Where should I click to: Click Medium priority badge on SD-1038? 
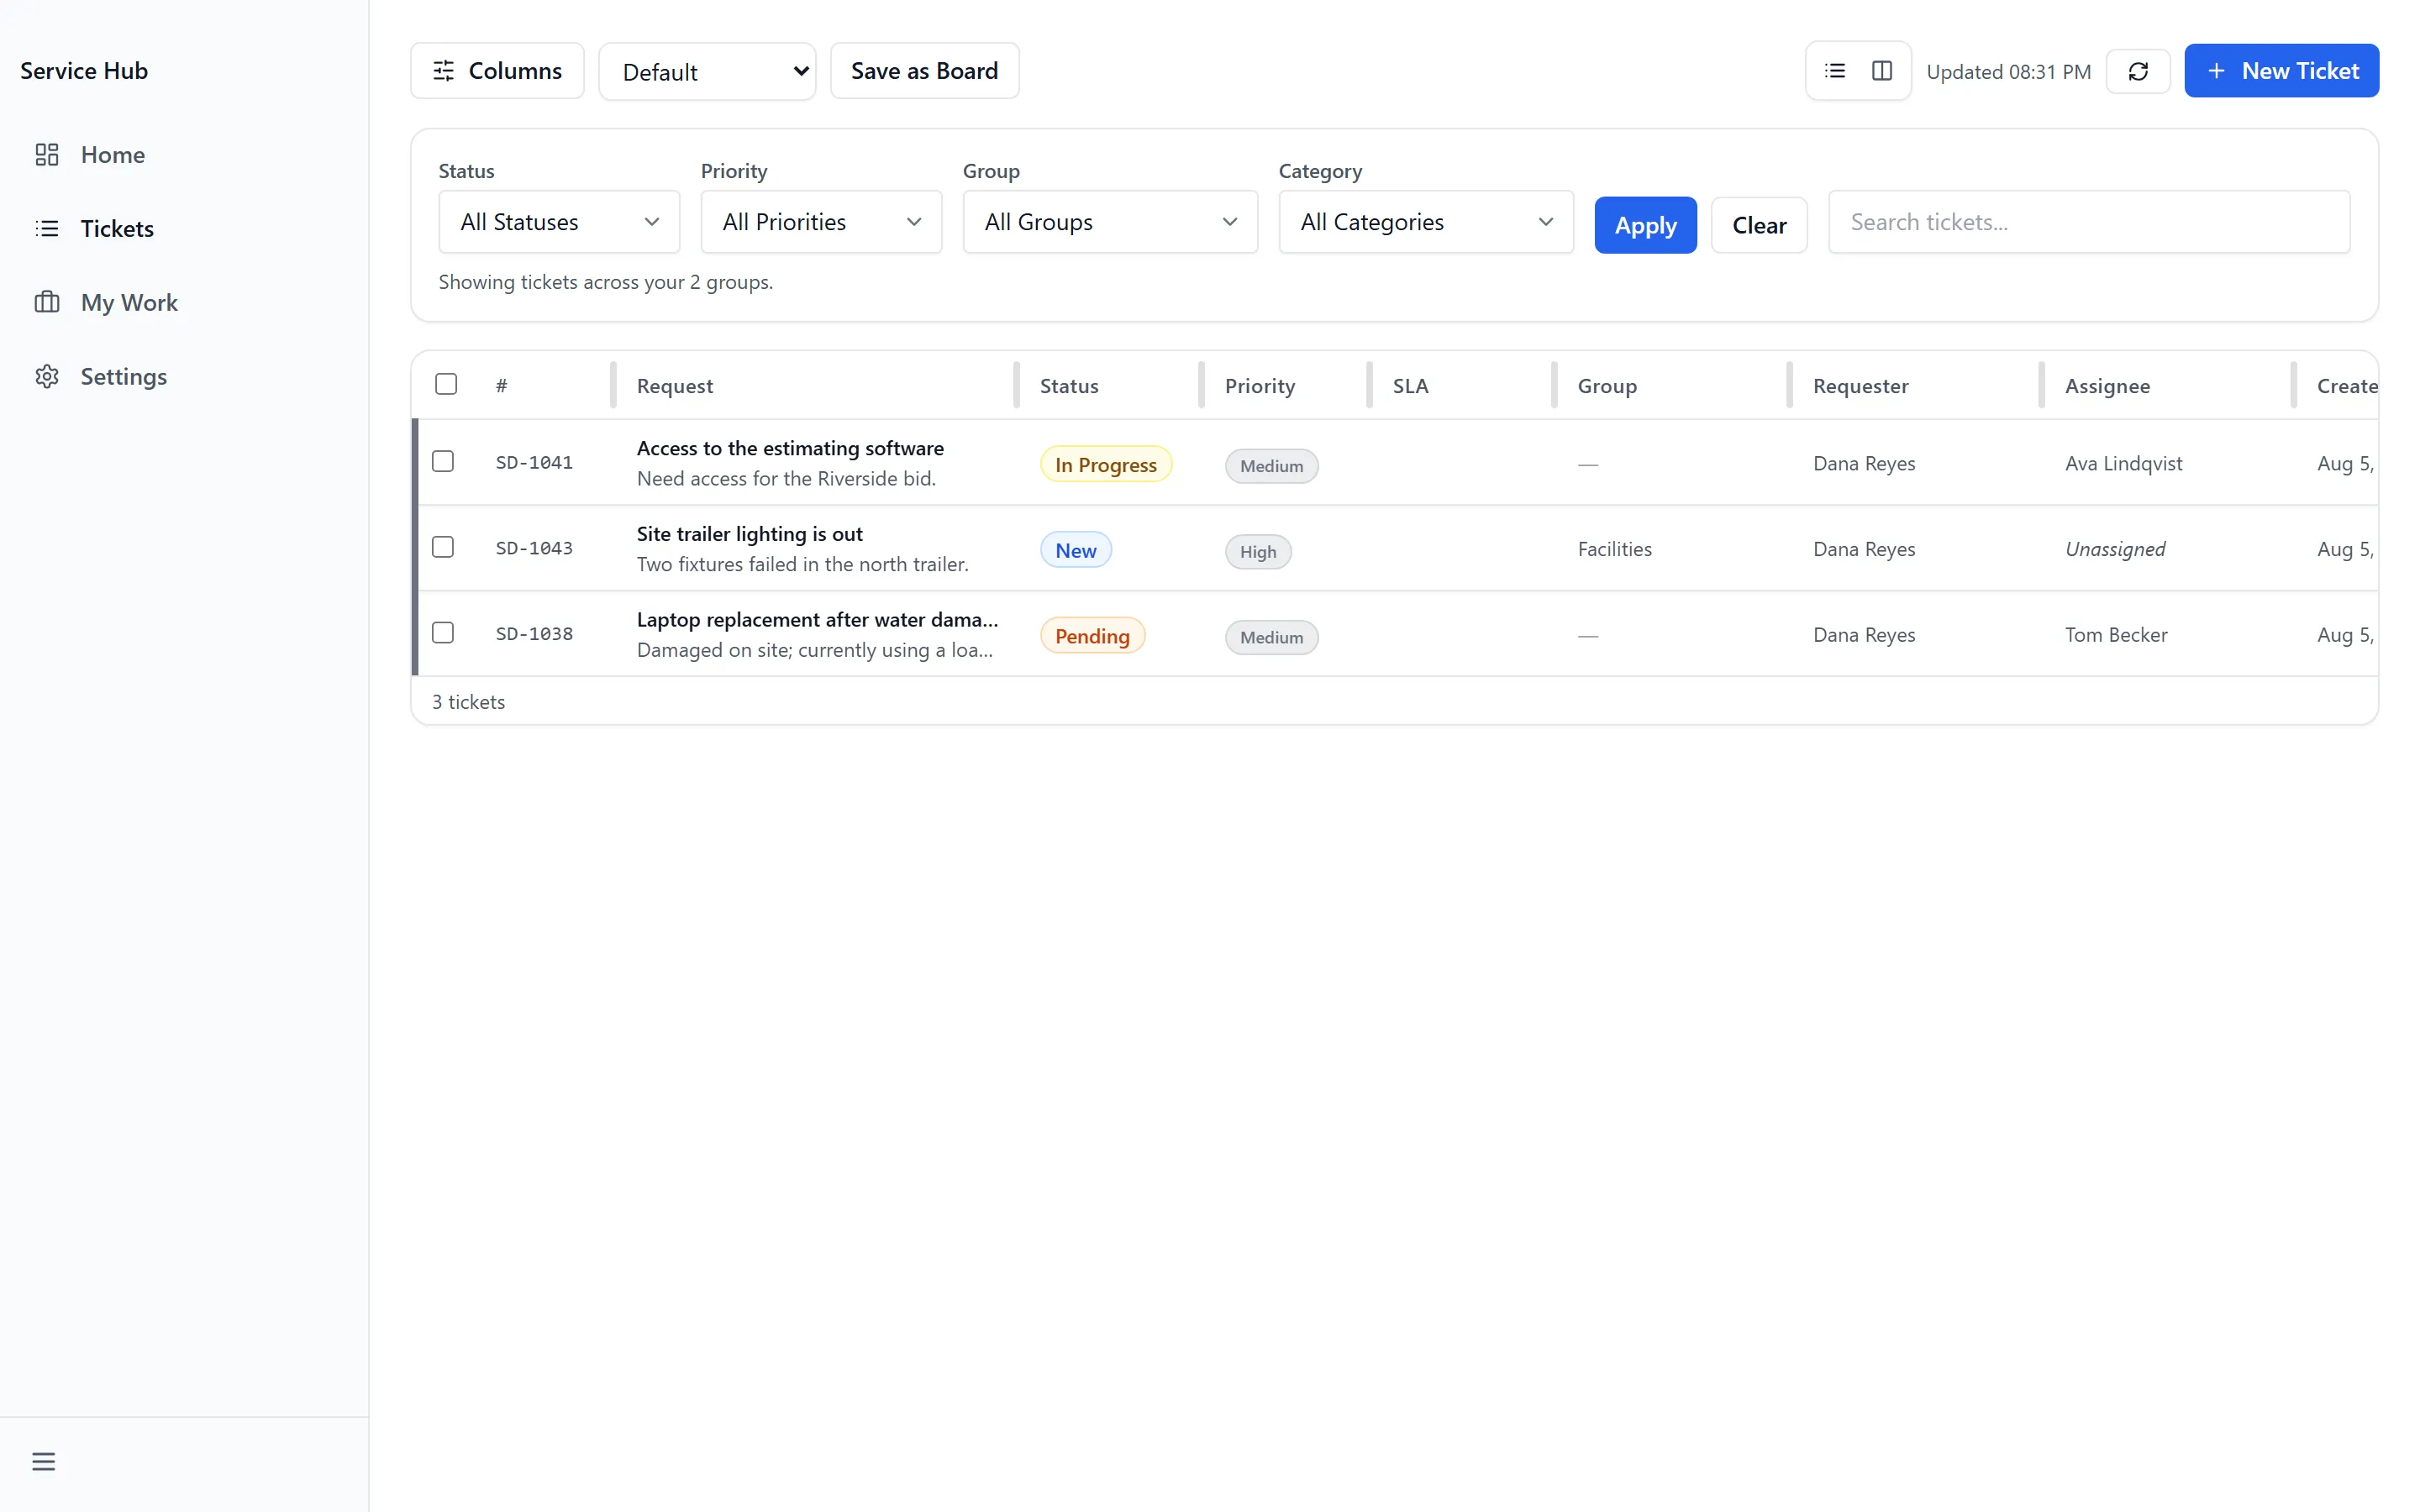pos(1271,638)
